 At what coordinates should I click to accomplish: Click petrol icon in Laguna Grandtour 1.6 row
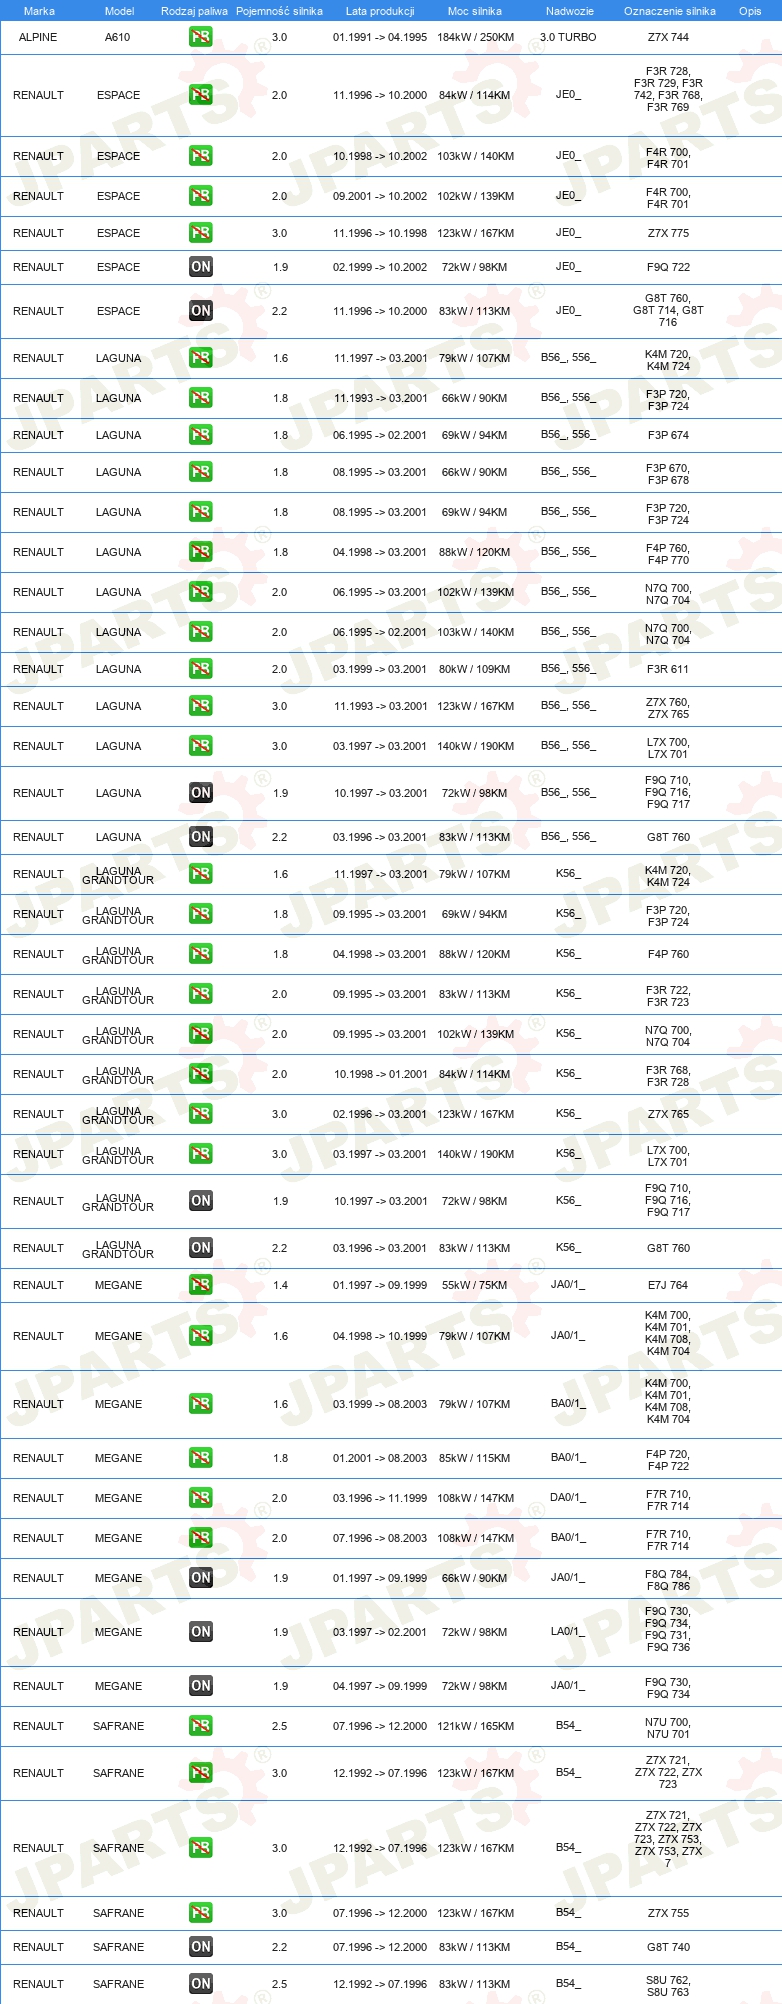pos(200,874)
